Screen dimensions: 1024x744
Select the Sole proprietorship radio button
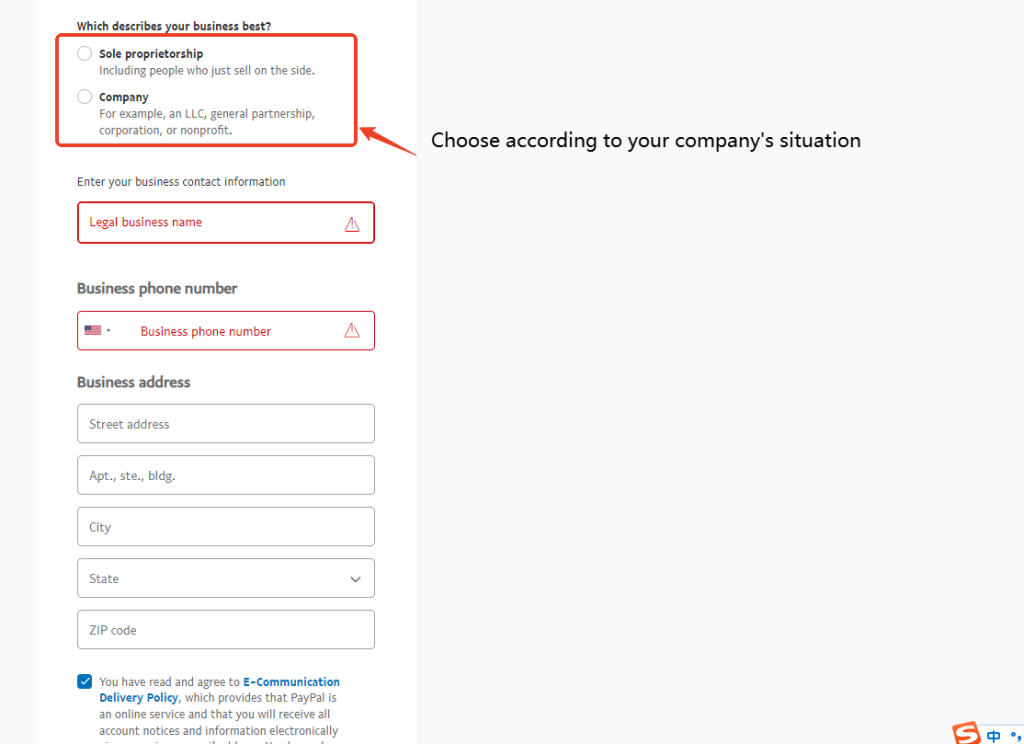tap(84, 53)
